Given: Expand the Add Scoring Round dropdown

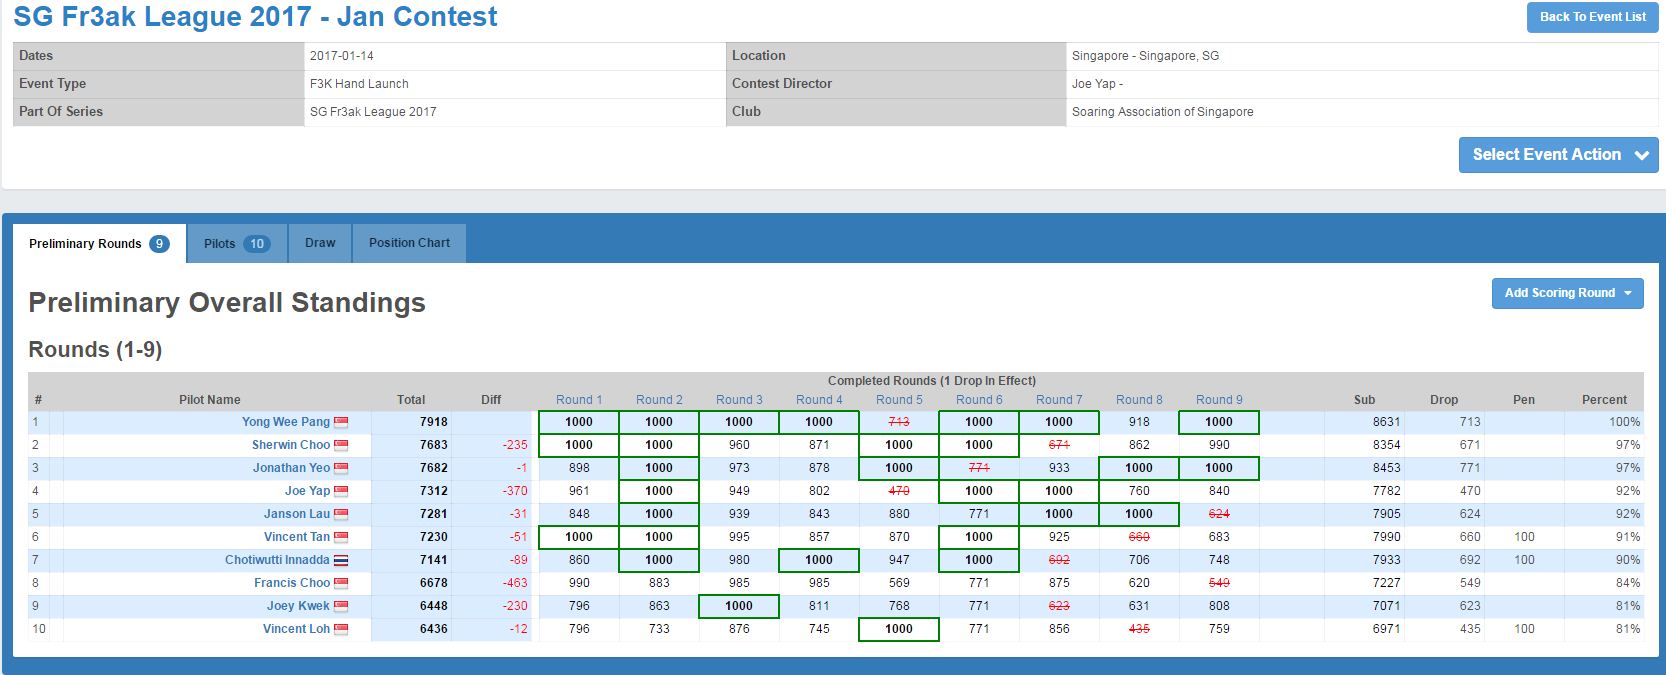Looking at the screenshot, I should tap(1567, 293).
